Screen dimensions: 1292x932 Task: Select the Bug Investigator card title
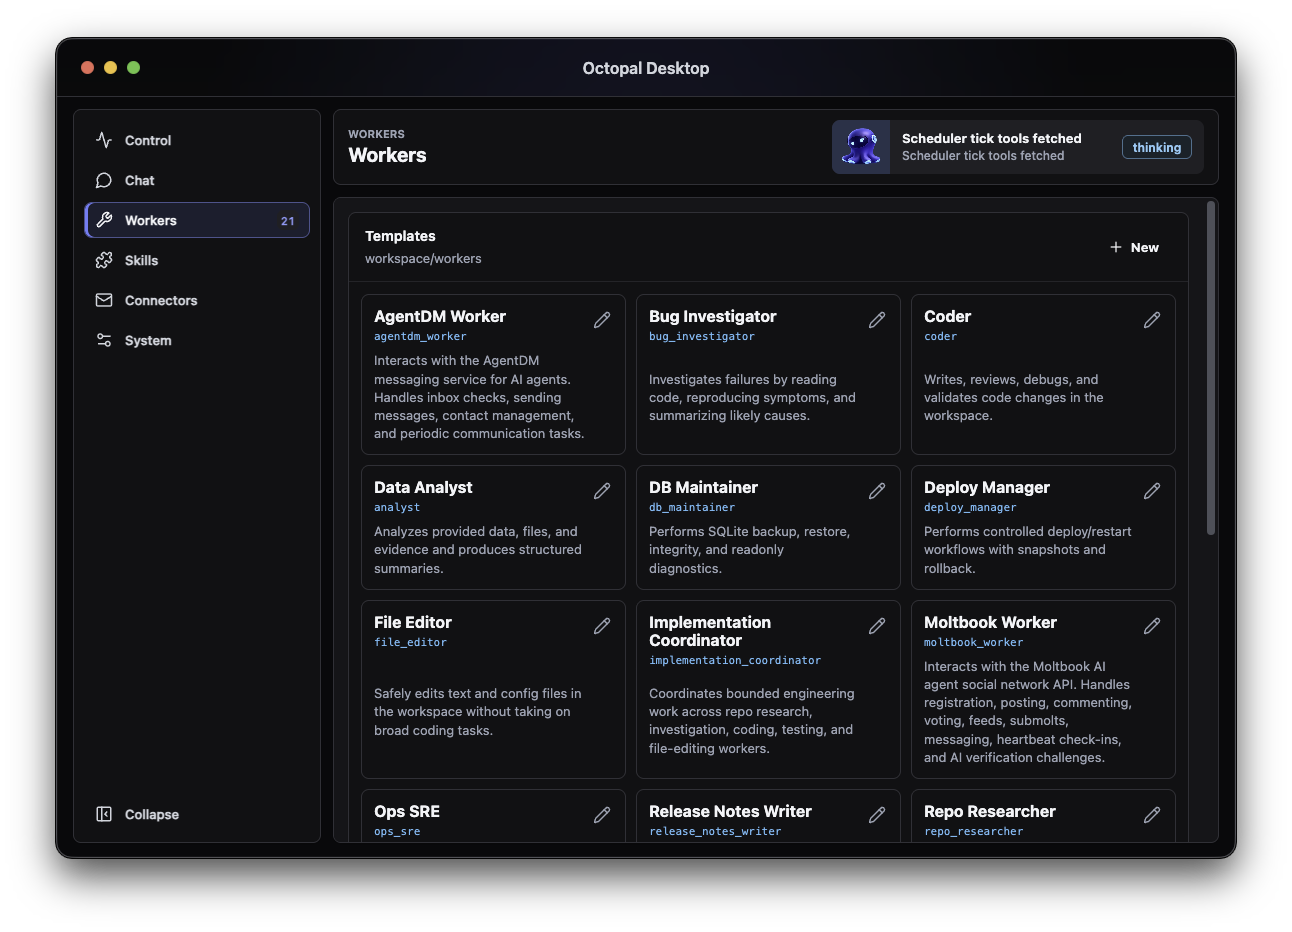712,316
